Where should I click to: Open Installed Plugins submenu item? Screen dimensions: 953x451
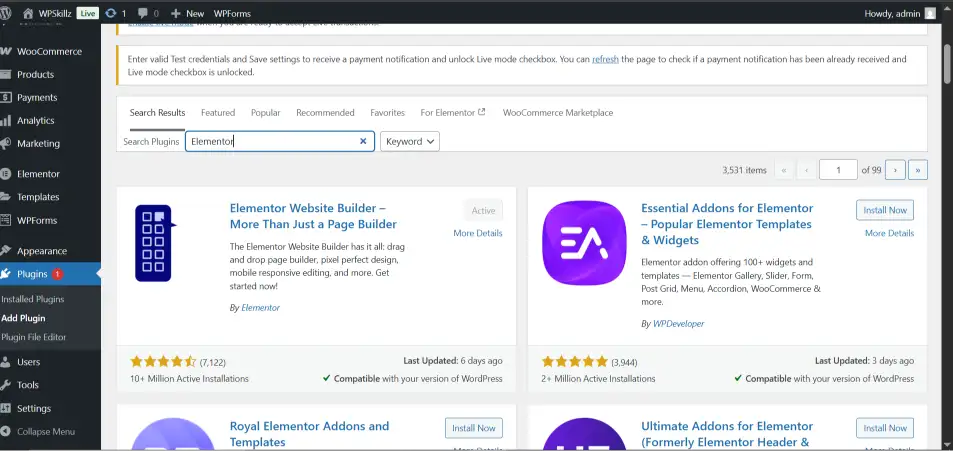(33, 299)
